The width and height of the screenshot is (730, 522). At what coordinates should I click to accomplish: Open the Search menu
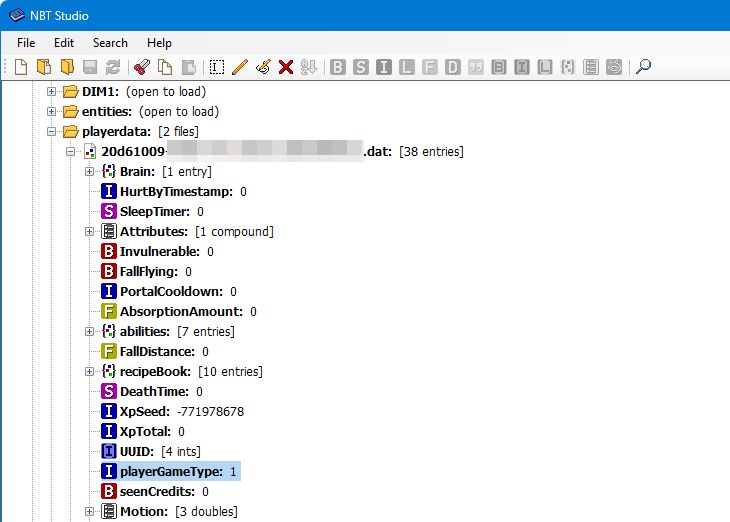110,43
